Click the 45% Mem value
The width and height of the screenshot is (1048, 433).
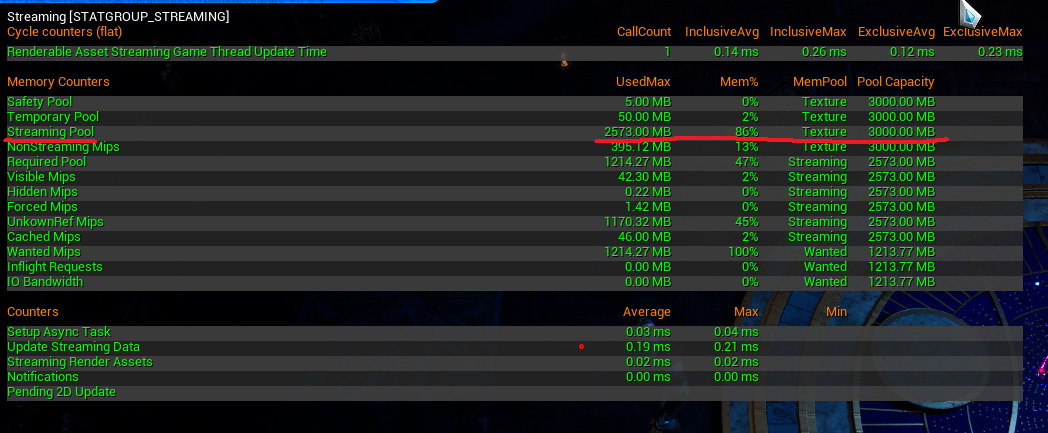click(746, 221)
